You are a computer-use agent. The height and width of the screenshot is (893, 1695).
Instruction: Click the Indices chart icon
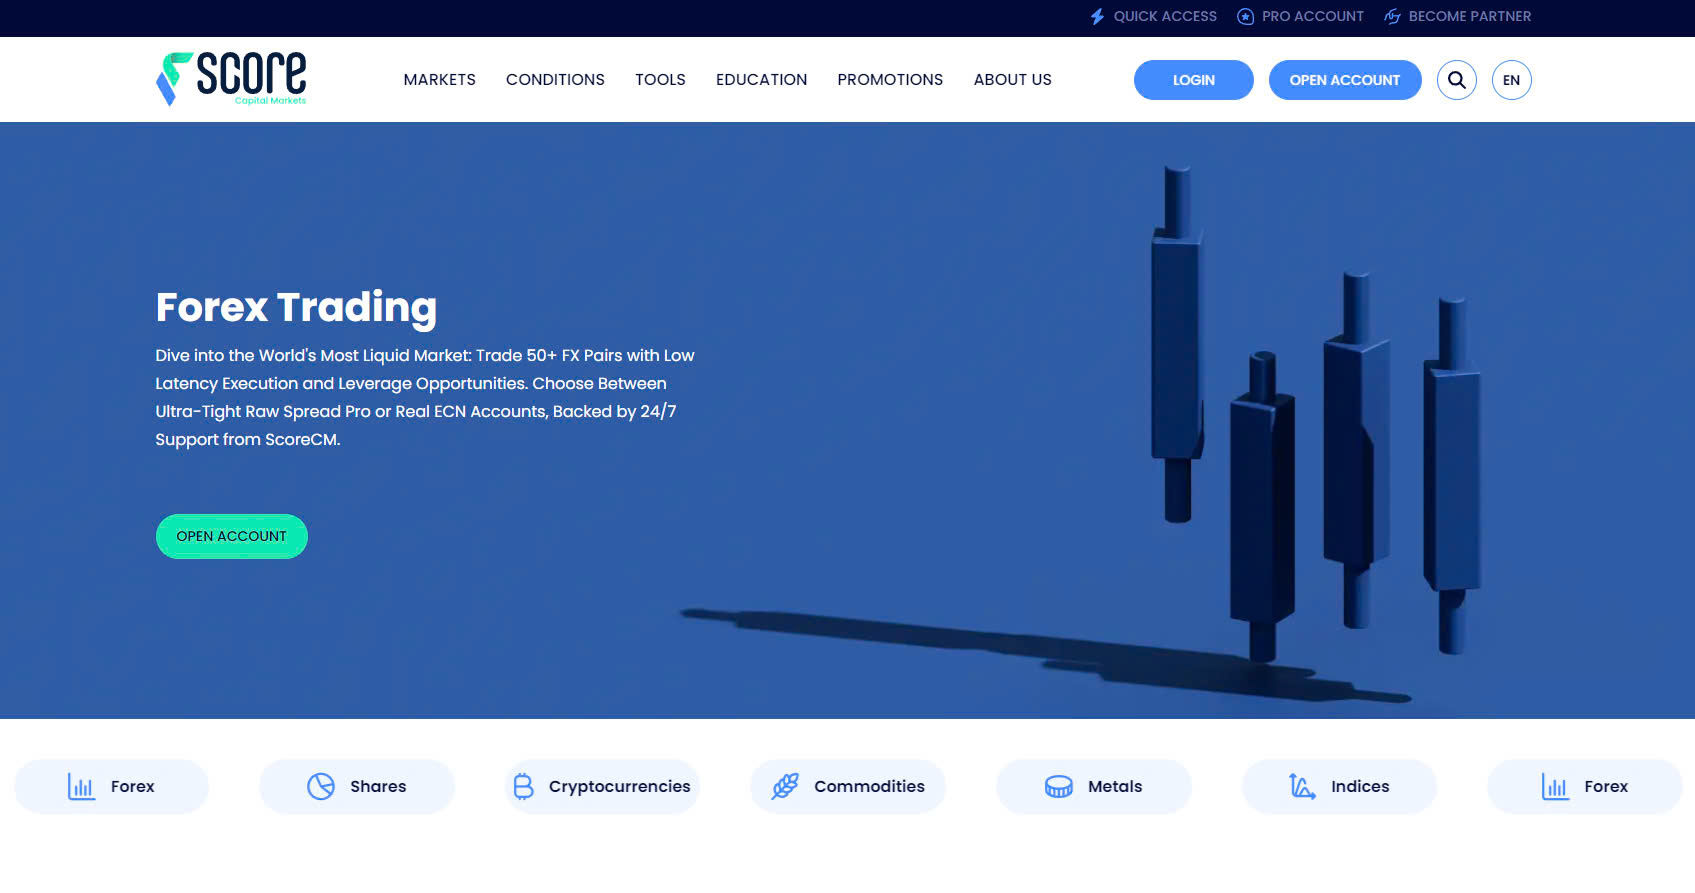(x=1302, y=787)
